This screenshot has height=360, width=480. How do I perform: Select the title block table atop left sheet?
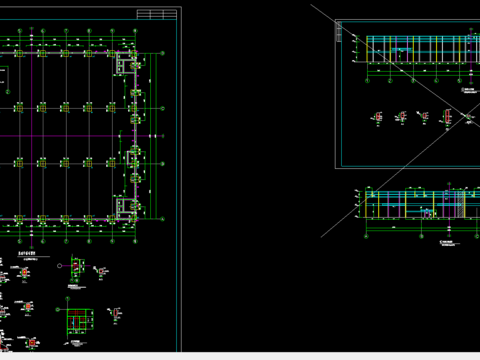click(x=157, y=14)
